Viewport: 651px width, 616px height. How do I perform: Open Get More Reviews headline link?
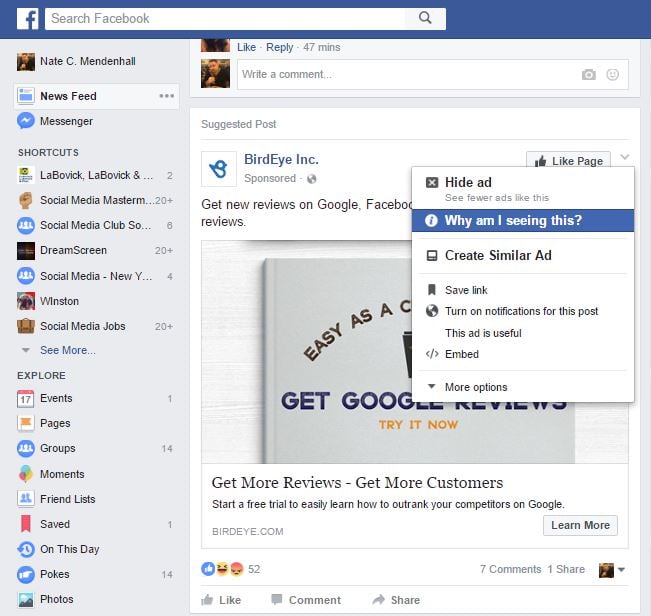(x=357, y=483)
